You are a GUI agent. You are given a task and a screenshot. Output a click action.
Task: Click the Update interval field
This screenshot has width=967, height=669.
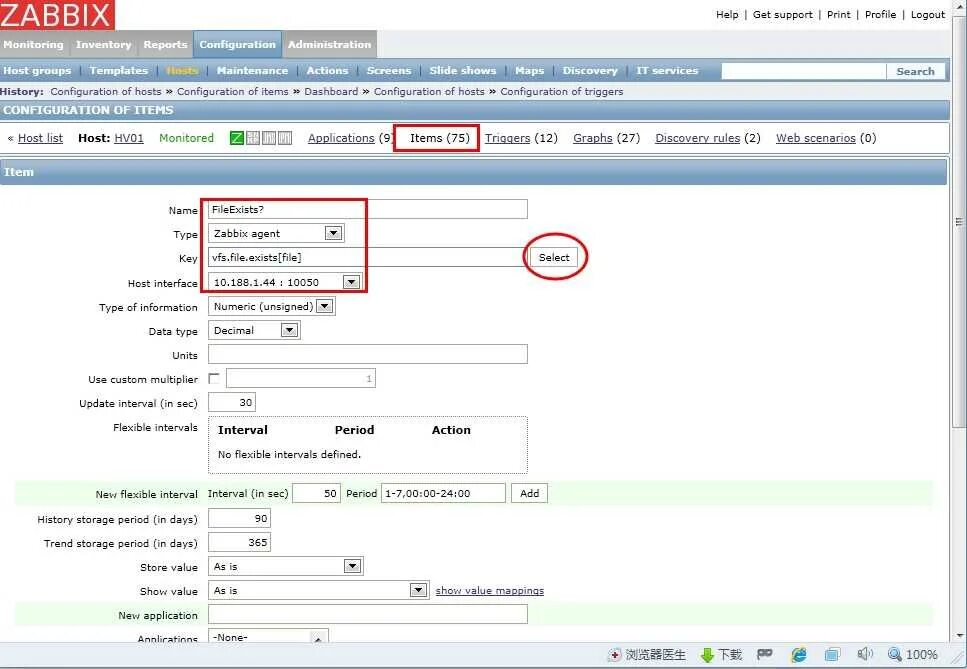tap(232, 402)
